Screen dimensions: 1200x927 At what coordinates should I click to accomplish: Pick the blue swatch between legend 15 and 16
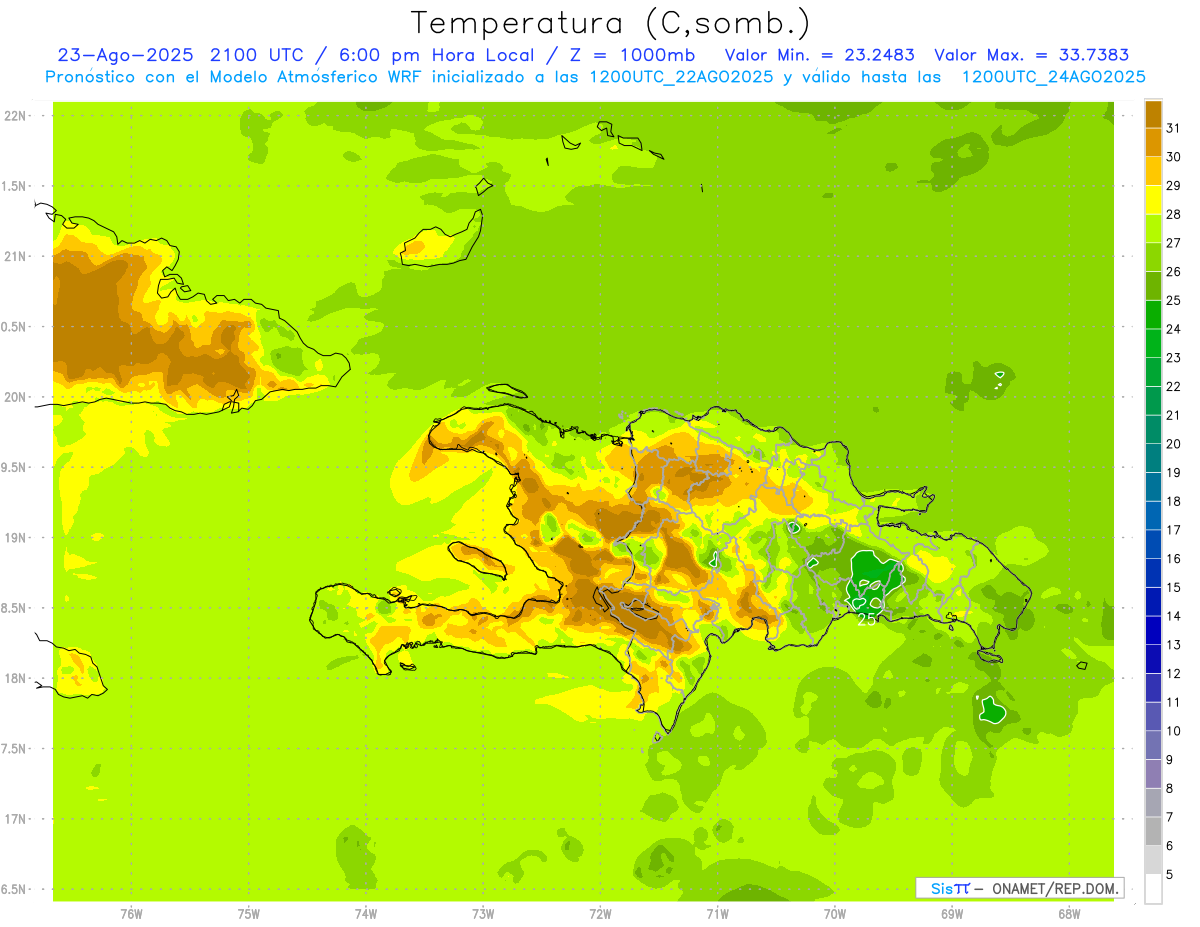click(1153, 573)
